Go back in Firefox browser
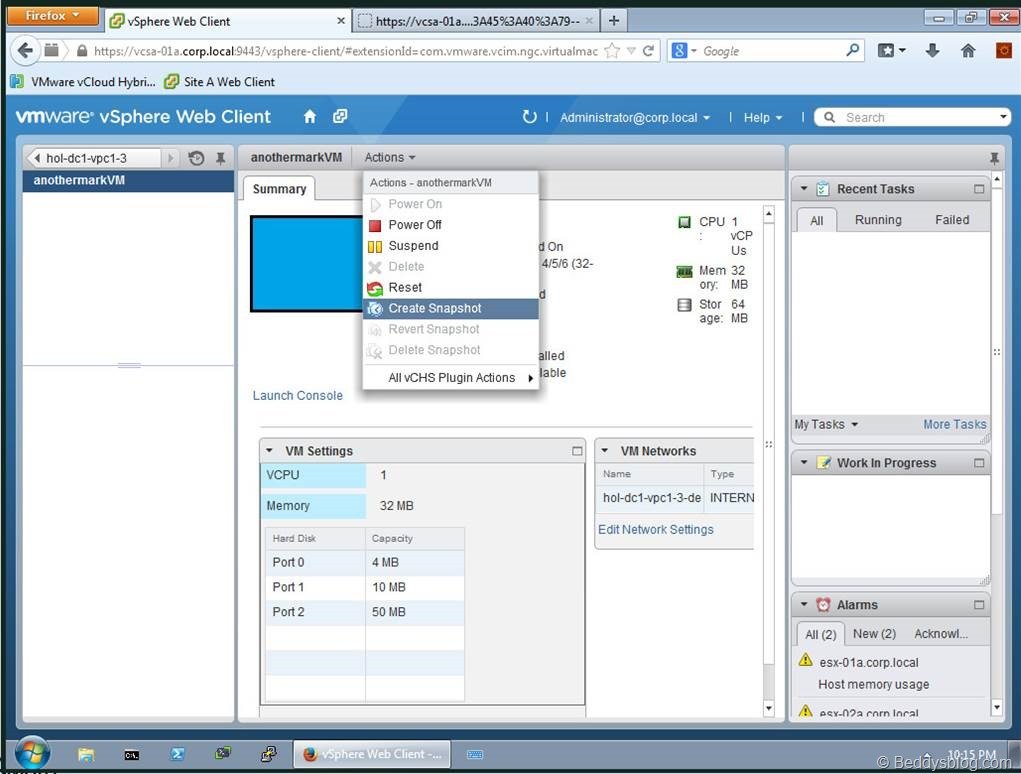 (25, 50)
